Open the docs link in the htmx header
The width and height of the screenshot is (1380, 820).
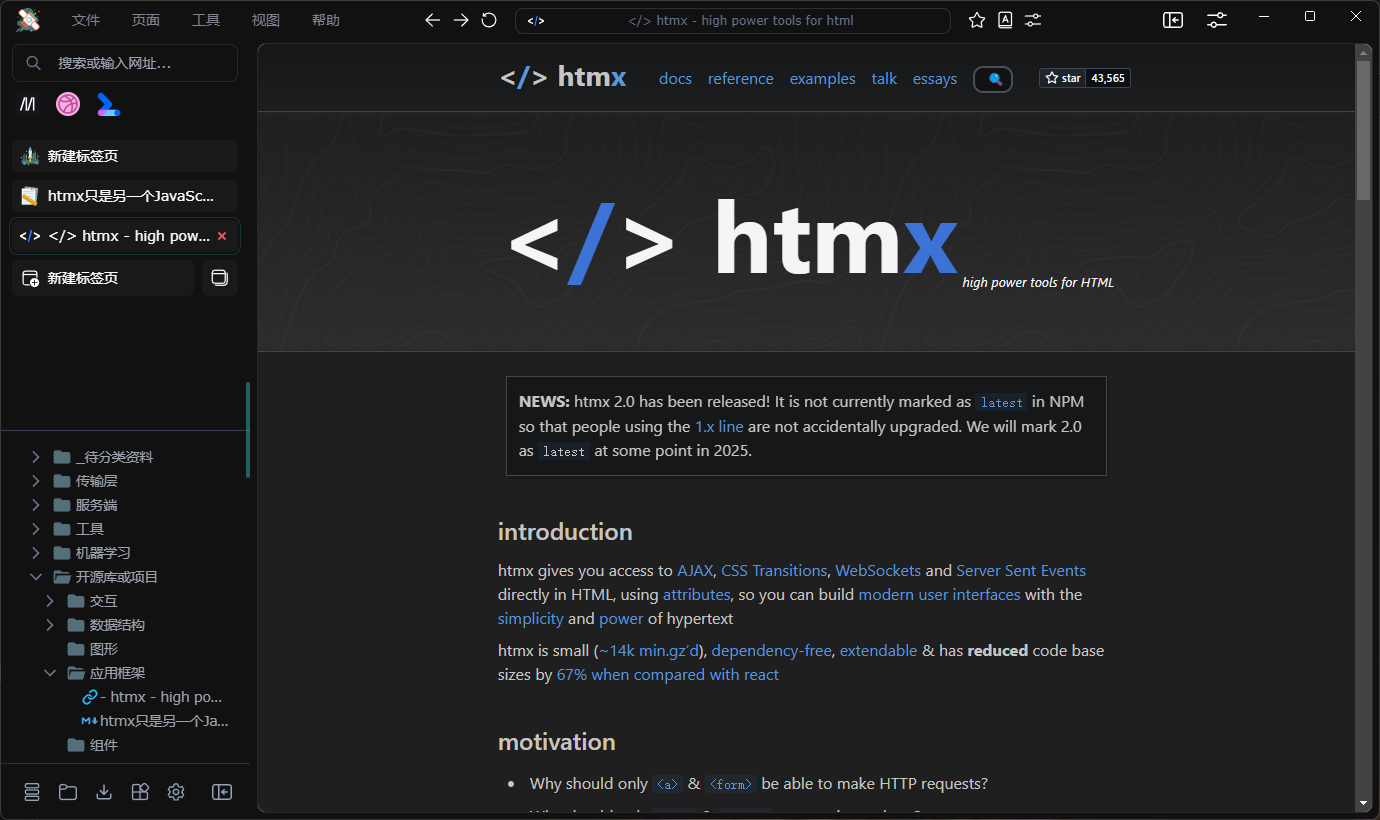pyautogui.click(x=675, y=79)
